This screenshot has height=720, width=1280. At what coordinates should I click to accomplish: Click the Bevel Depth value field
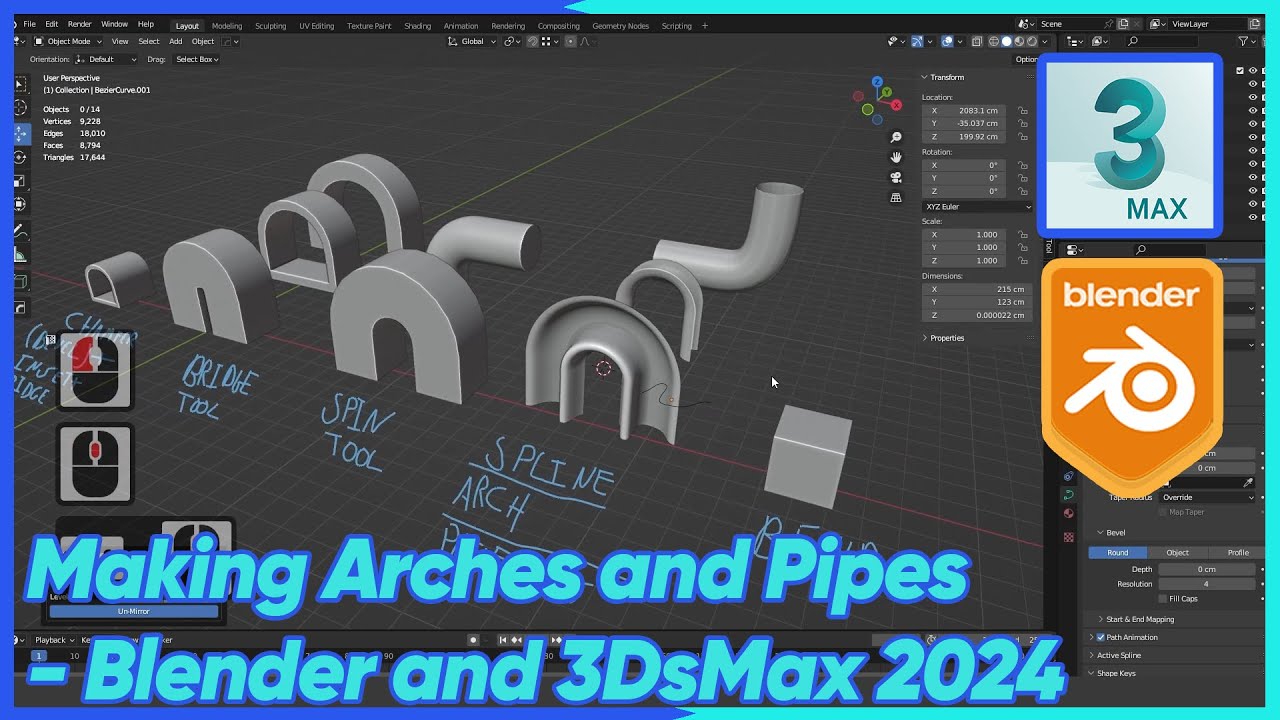(x=1206, y=569)
